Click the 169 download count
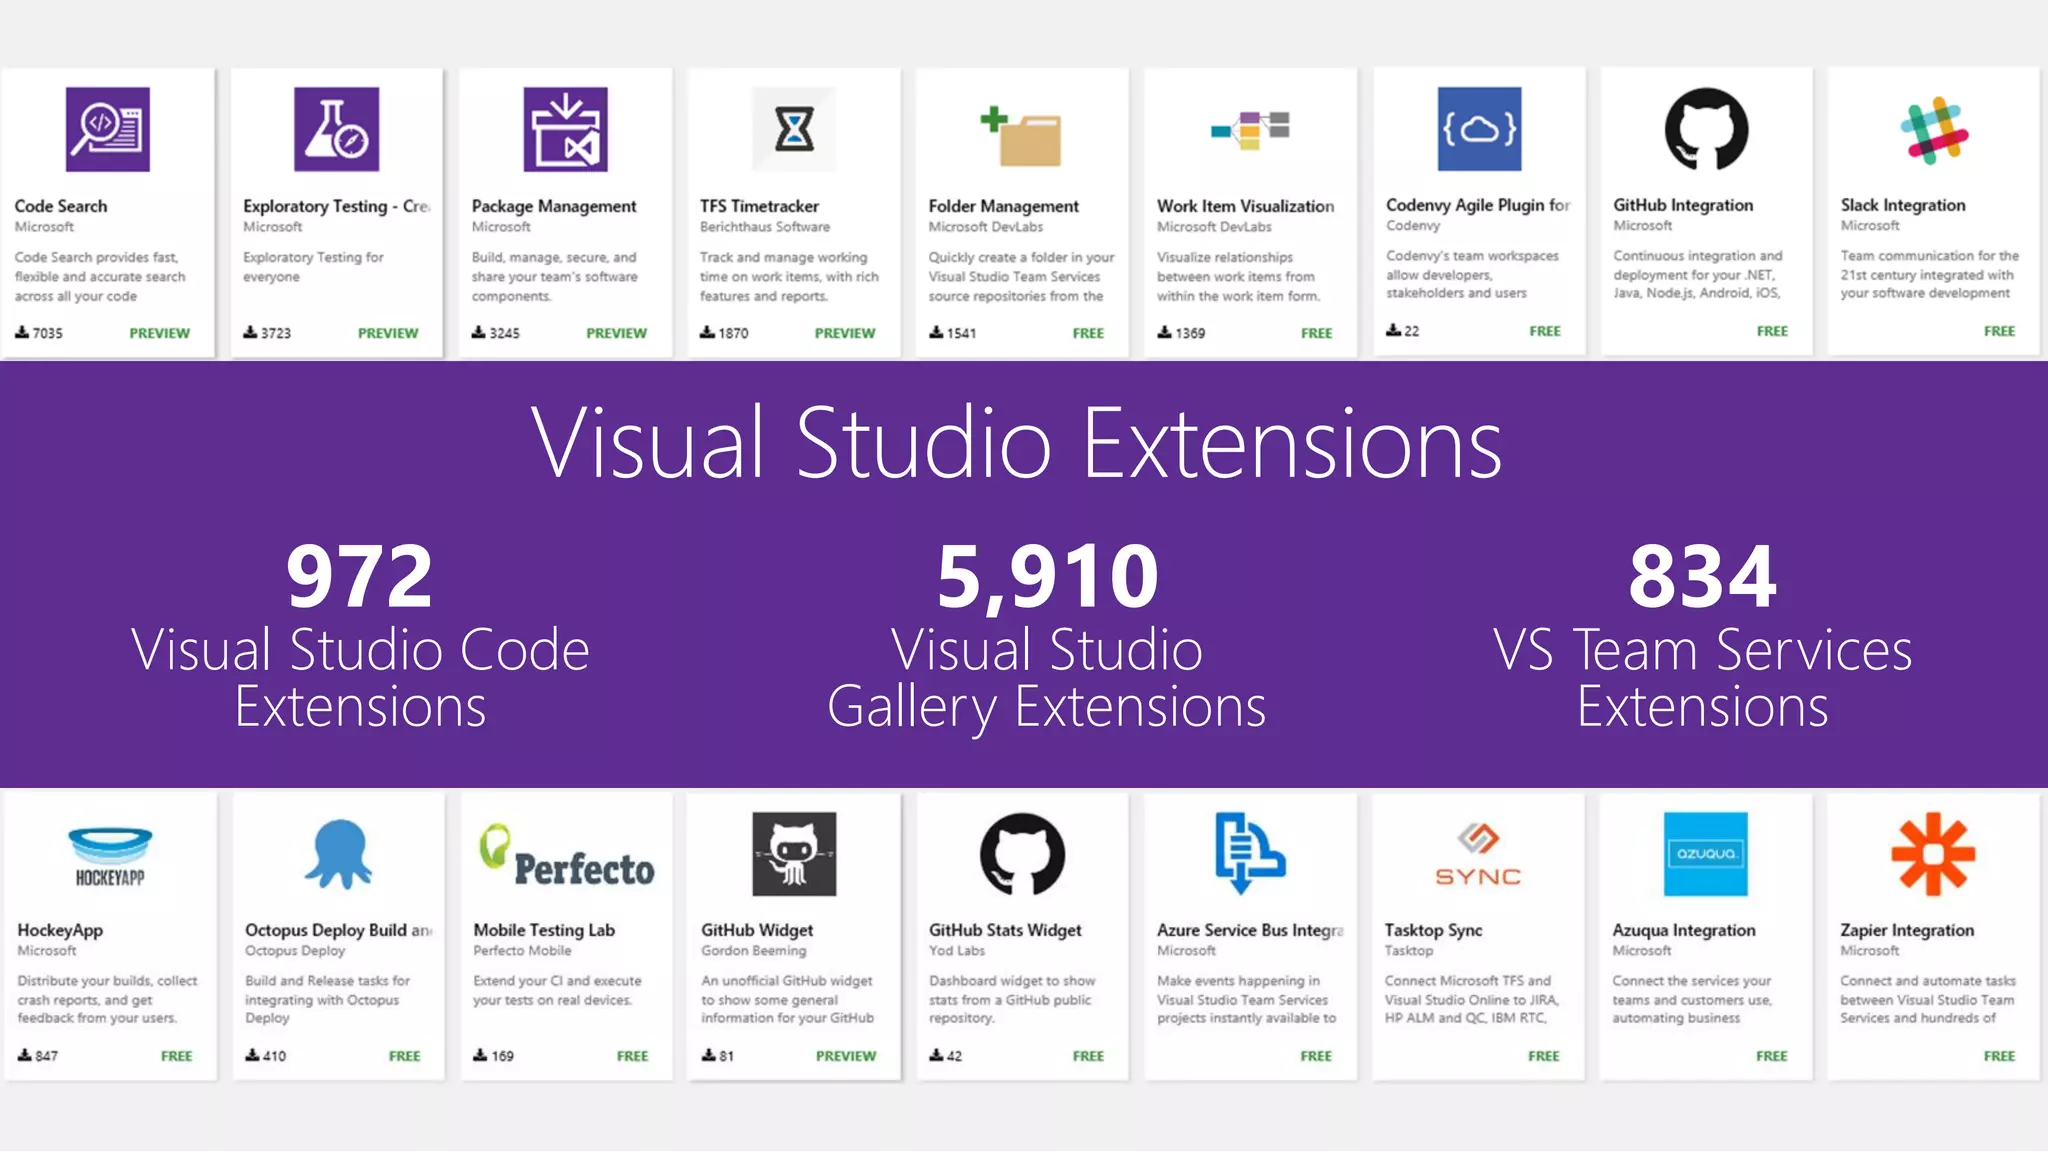Image resolution: width=2048 pixels, height=1152 pixels. pos(502,1056)
